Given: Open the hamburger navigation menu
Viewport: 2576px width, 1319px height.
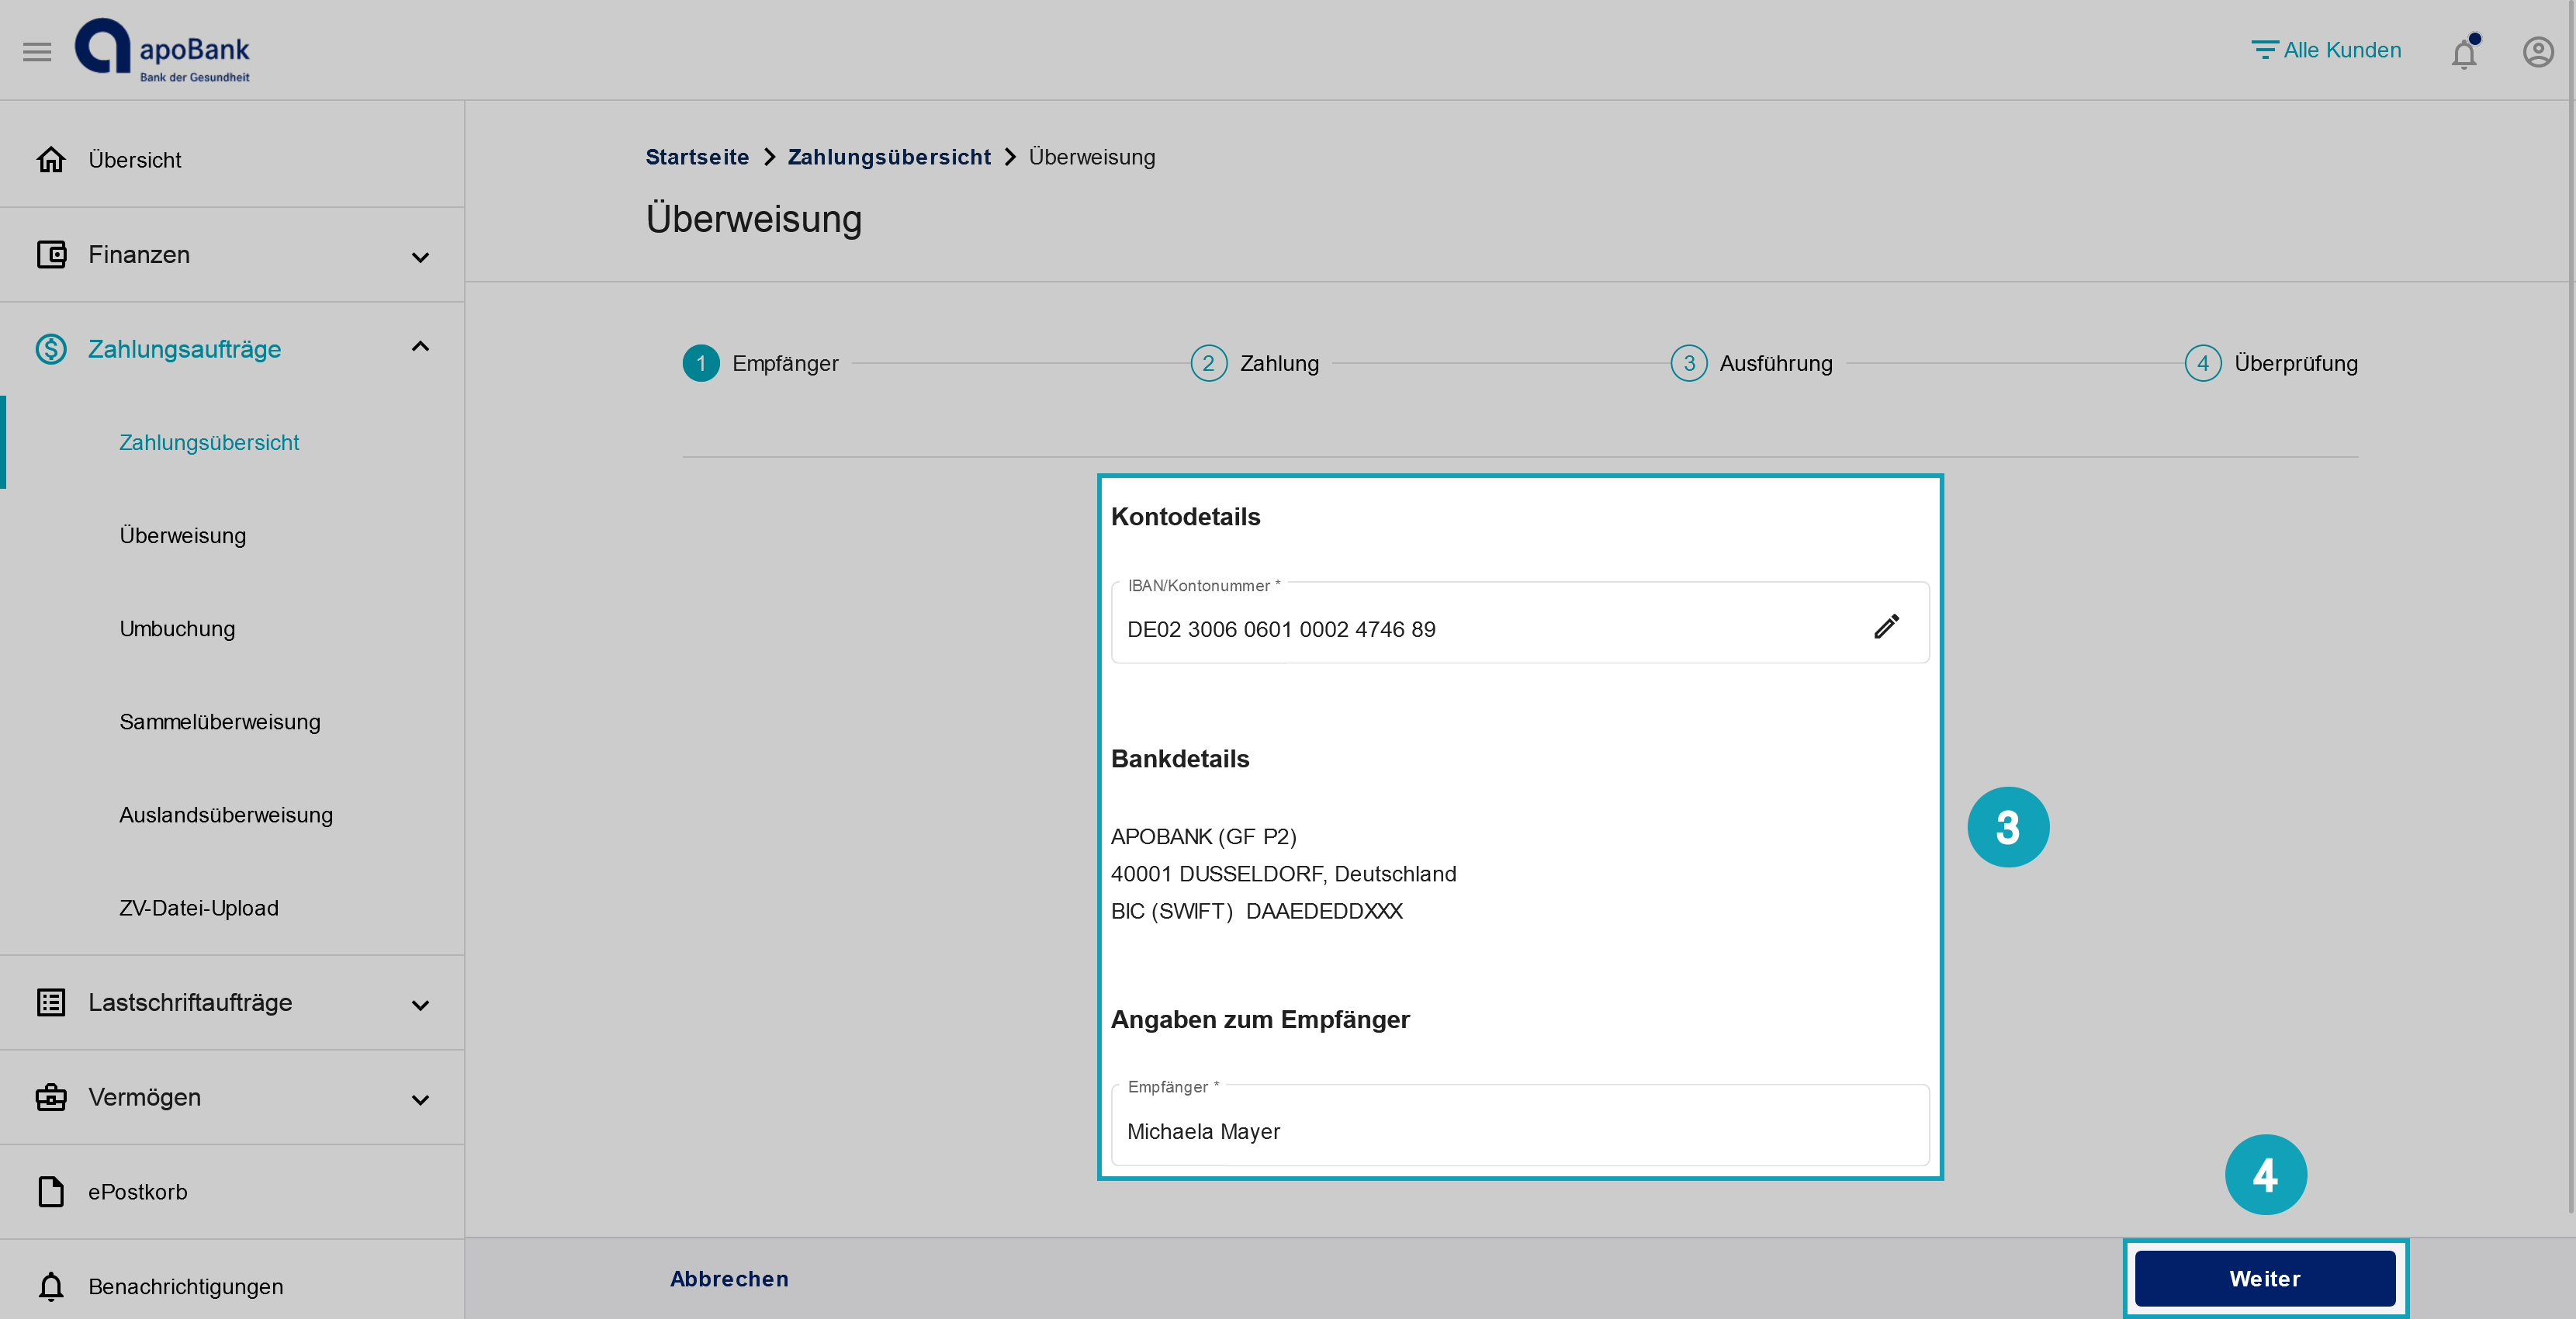Looking at the screenshot, I should [x=37, y=51].
